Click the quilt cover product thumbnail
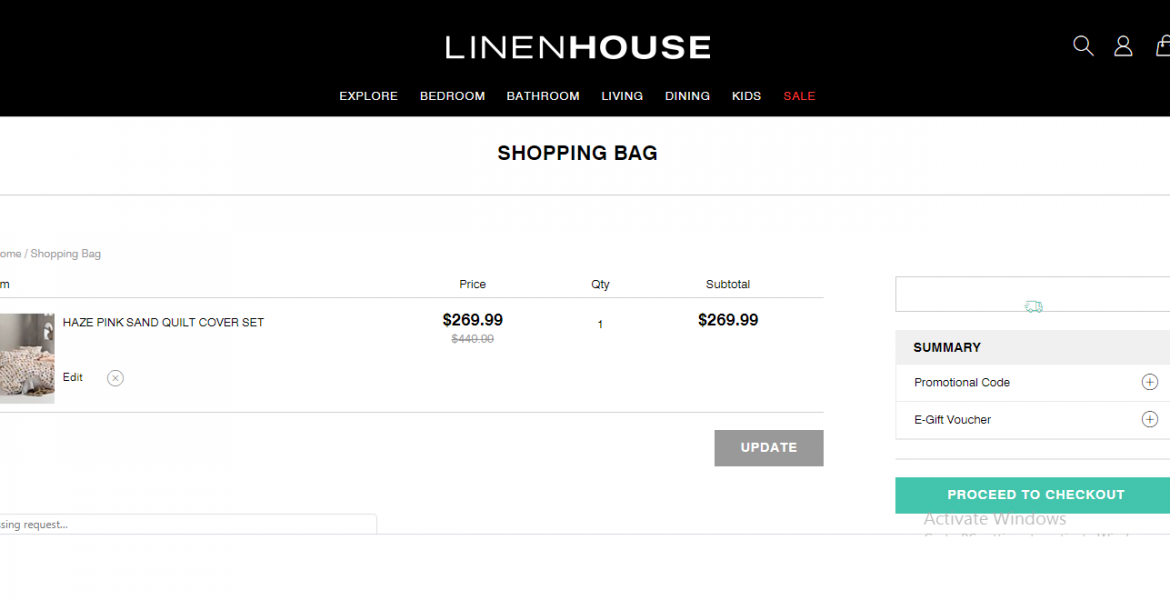Image resolution: width=1170 pixels, height=600 pixels. [27, 358]
